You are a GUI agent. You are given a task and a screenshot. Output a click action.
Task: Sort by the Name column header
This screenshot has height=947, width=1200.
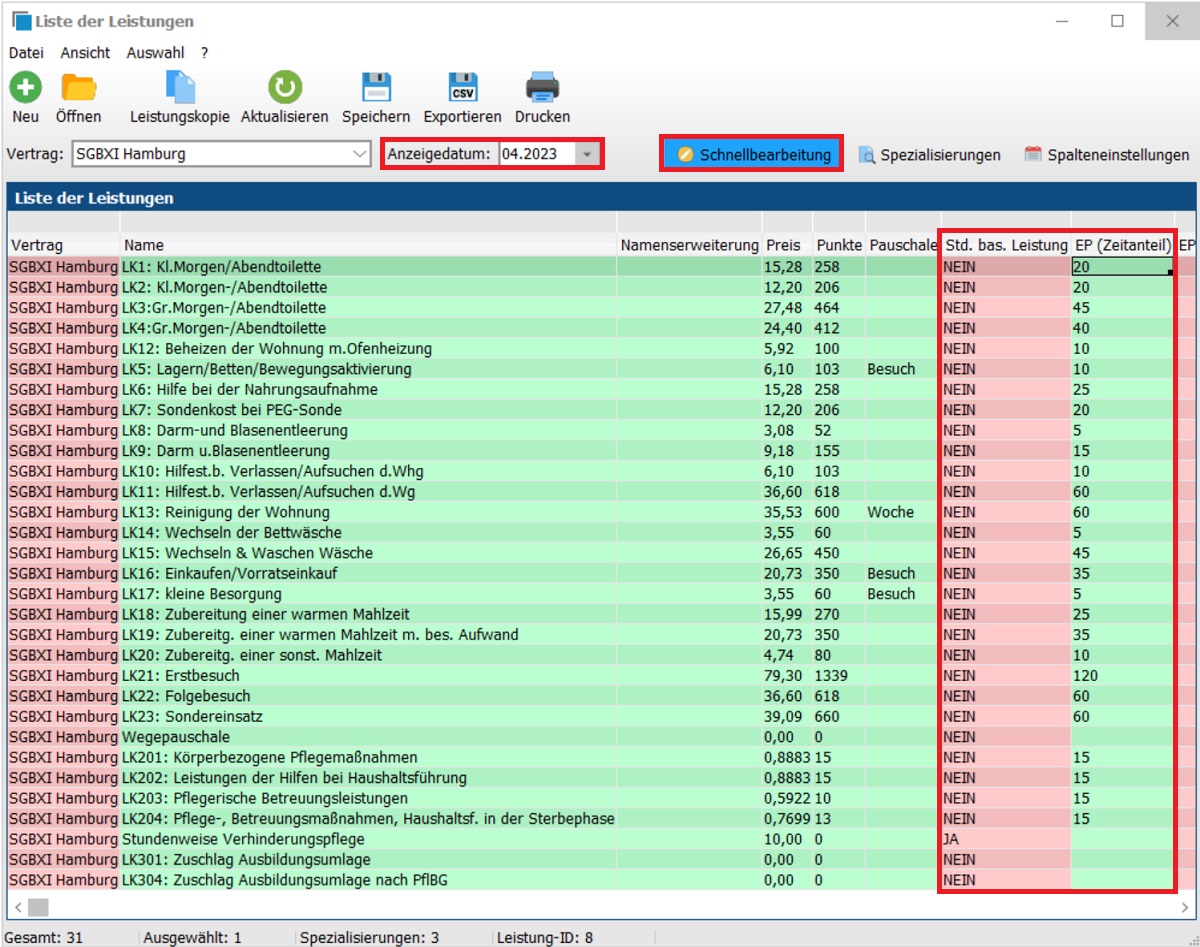368,244
